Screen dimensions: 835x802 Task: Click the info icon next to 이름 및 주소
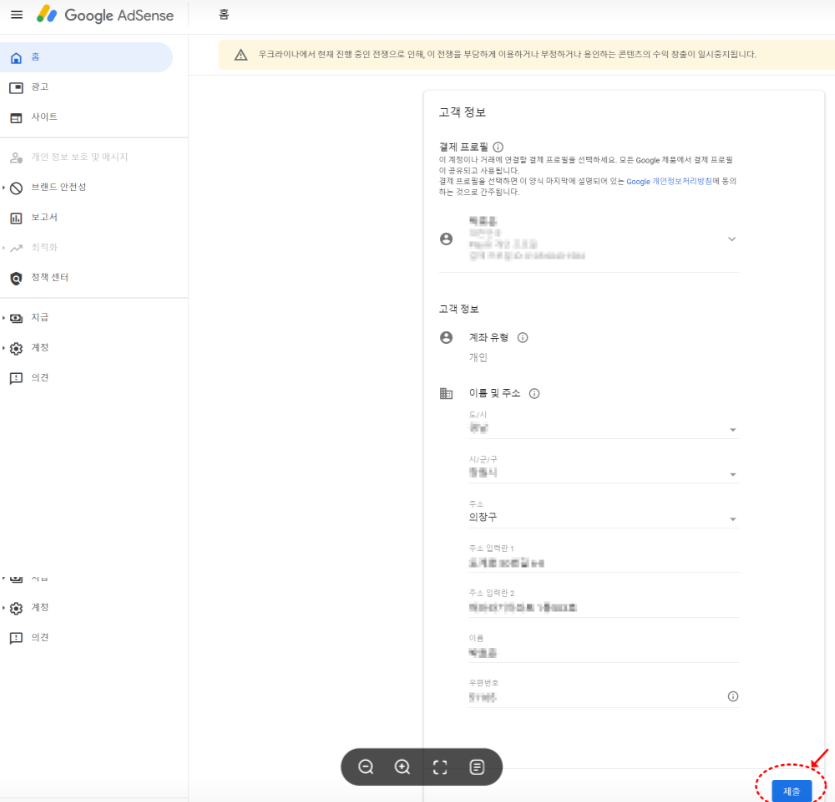point(534,394)
